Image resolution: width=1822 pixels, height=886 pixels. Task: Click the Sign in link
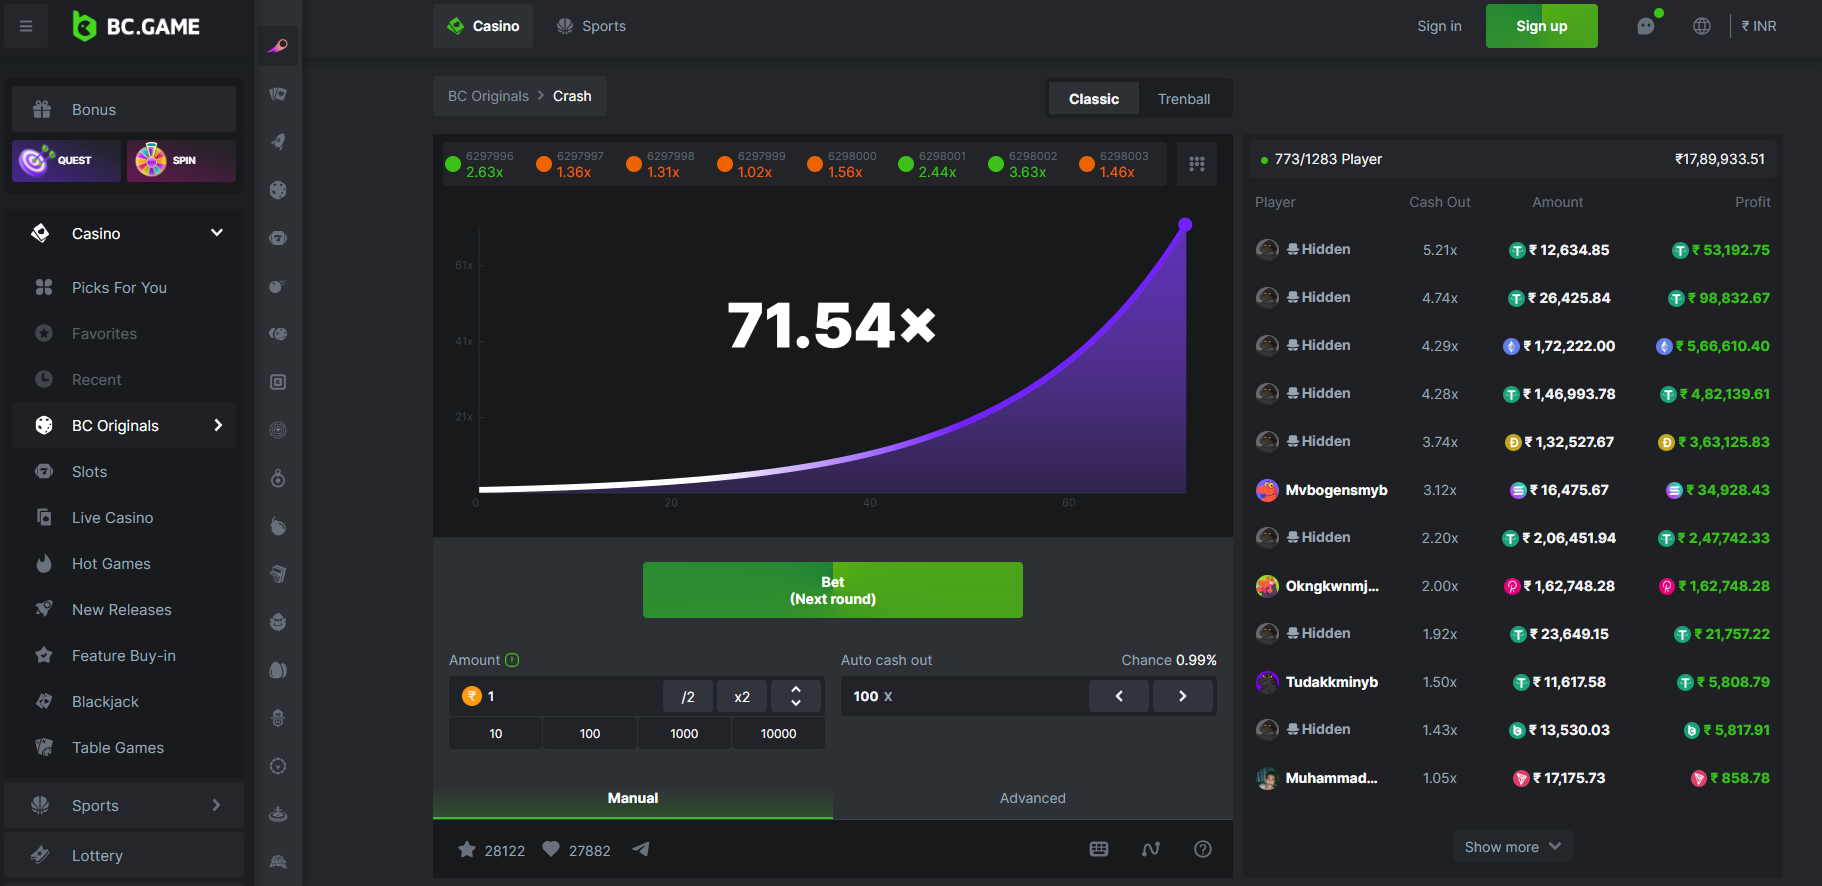(x=1439, y=26)
